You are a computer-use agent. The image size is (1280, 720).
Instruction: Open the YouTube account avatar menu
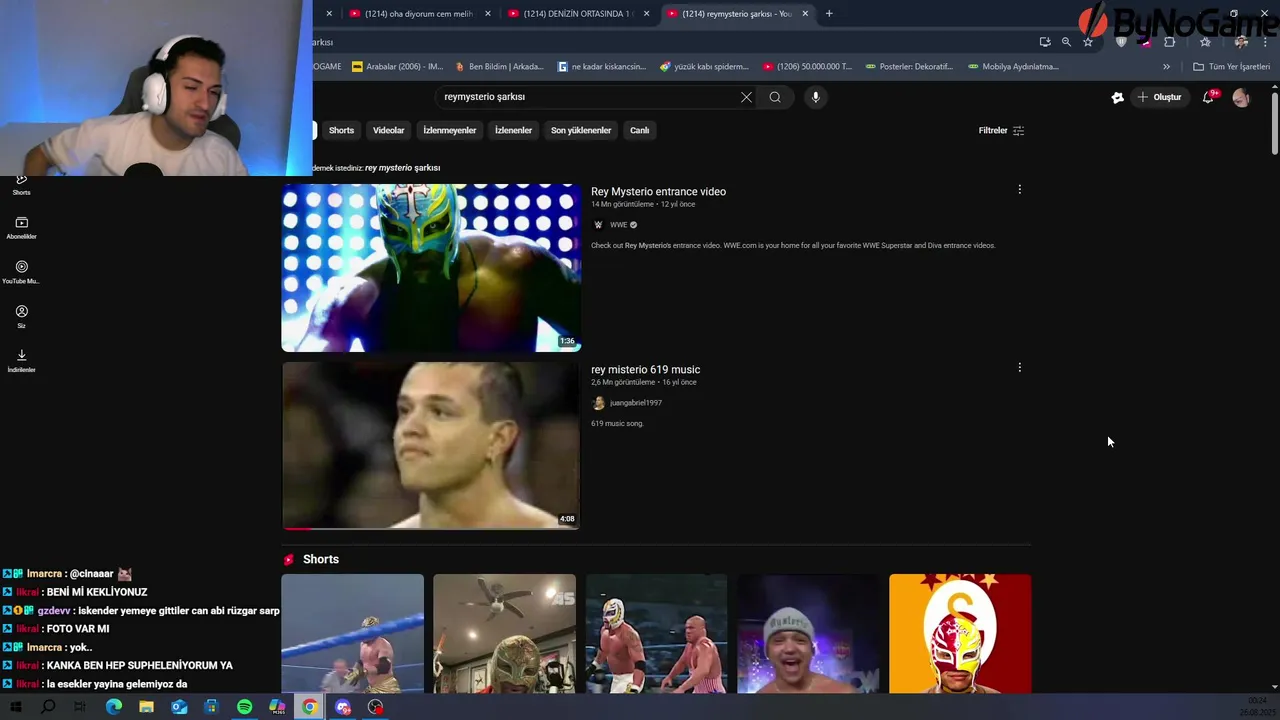[x=1241, y=97]
